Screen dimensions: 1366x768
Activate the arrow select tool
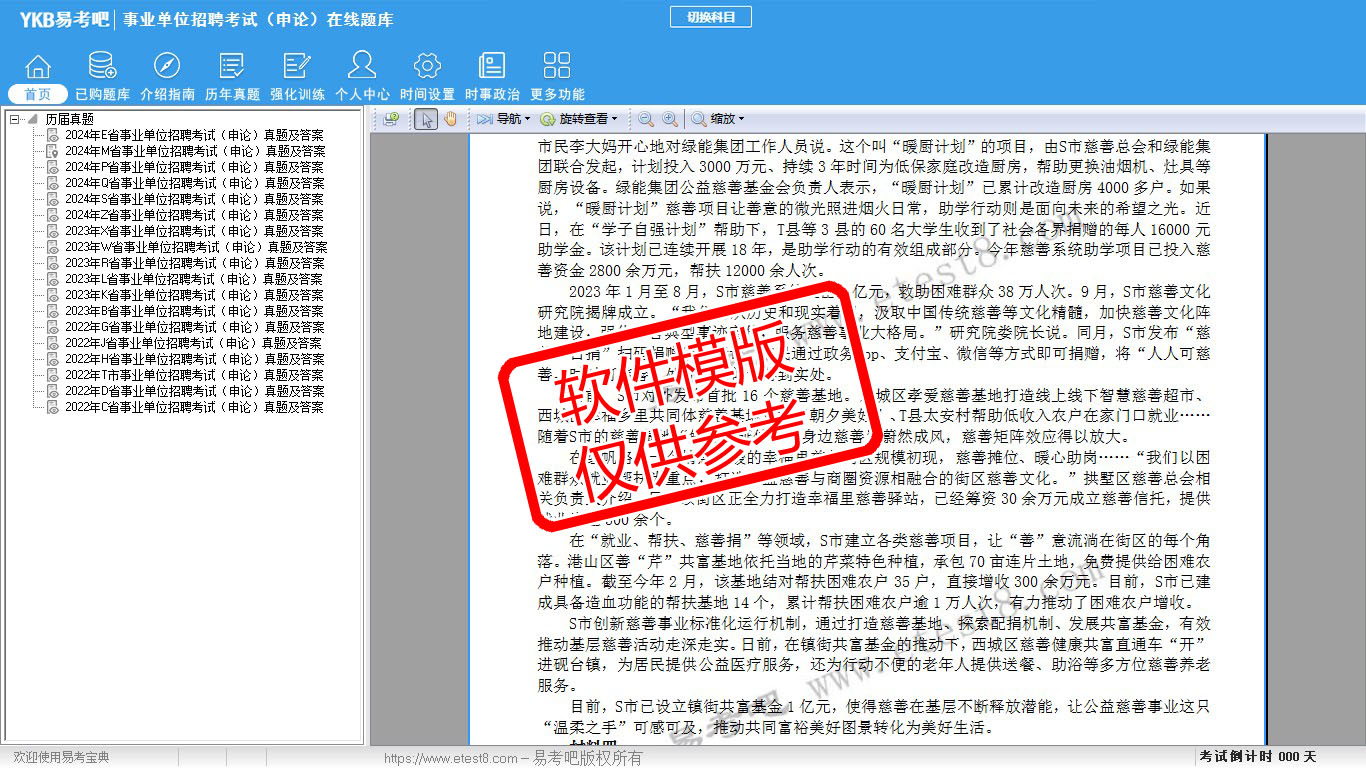pyautogui.click(x=426, y=119)
